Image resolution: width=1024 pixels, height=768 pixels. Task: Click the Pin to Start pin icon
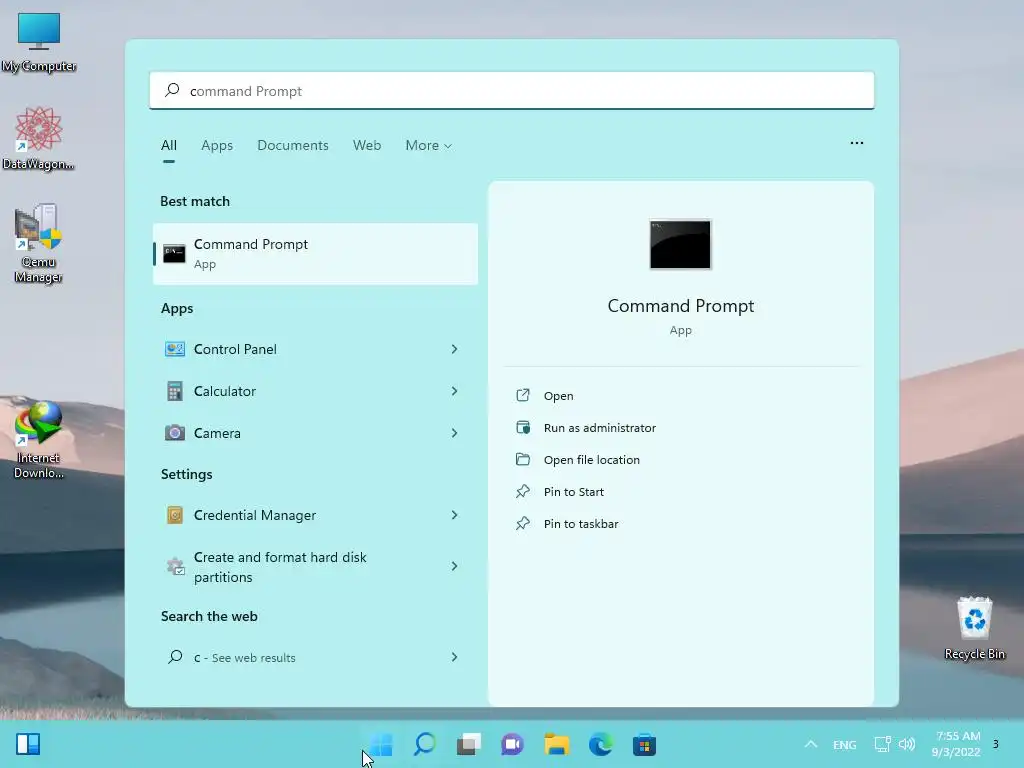(x=523, y=491)
